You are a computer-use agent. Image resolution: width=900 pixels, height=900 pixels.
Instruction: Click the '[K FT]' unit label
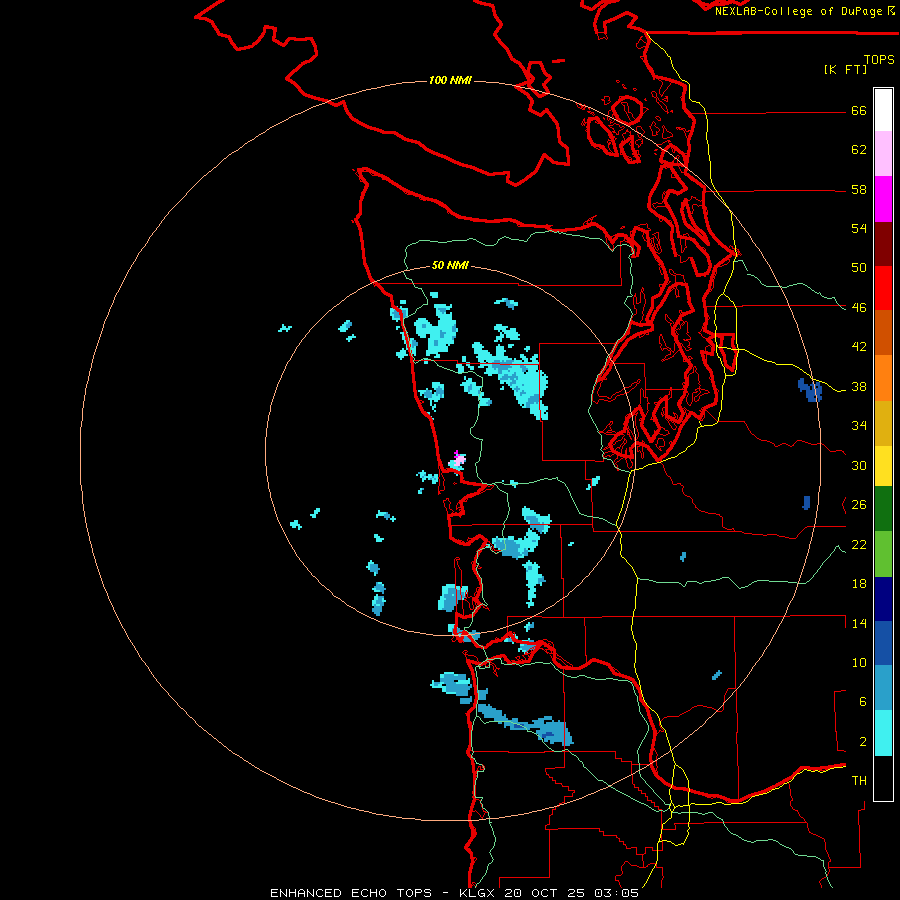click(845, 69)
